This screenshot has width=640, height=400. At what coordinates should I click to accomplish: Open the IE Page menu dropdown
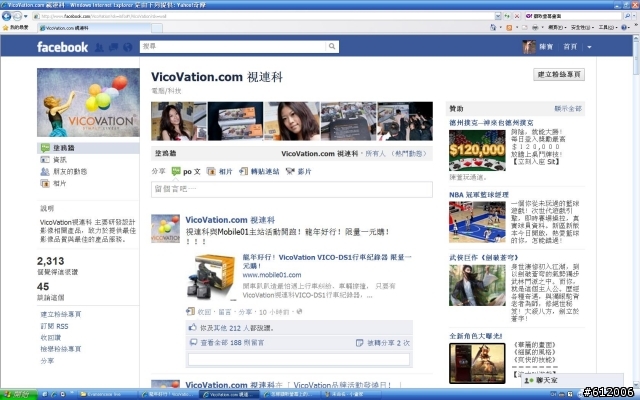tap(557, 27)
